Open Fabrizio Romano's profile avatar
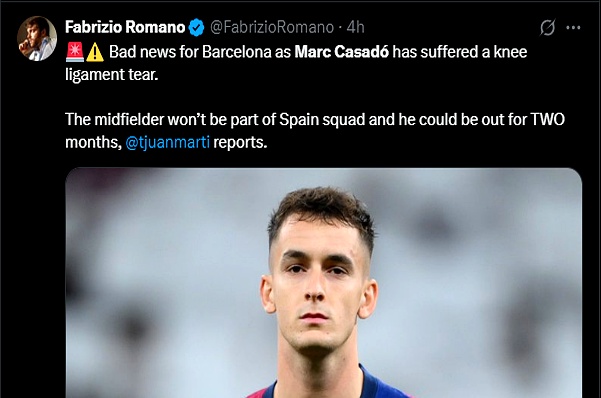 (37, 39)
